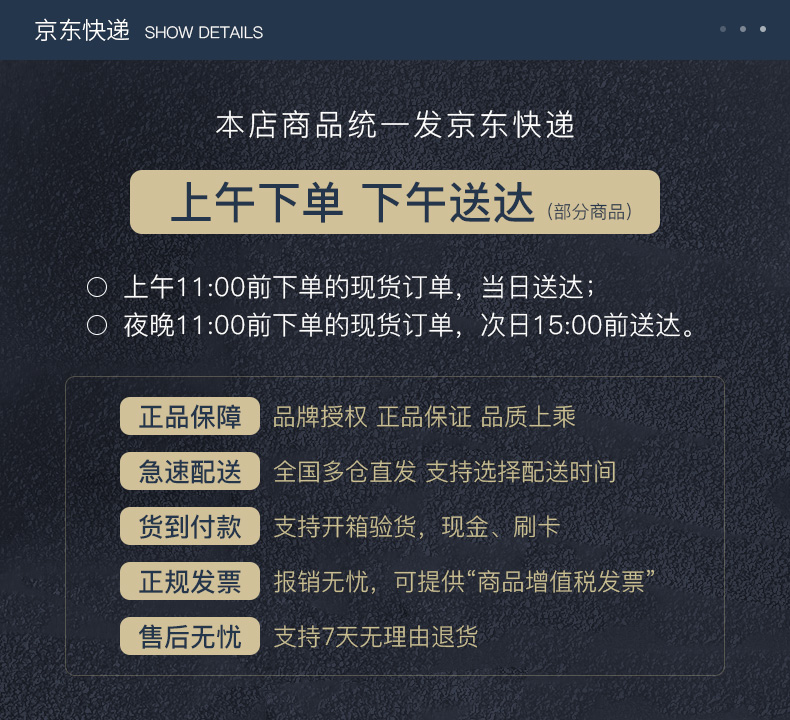The width and height of the screenshot is (790, 720).
Task: Click the (部分商品) note in the banner
Action: [x=589, y=212]
